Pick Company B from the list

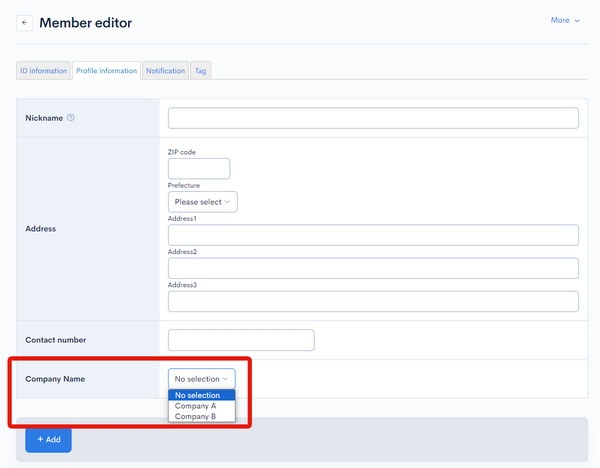(x=202, y=416)
